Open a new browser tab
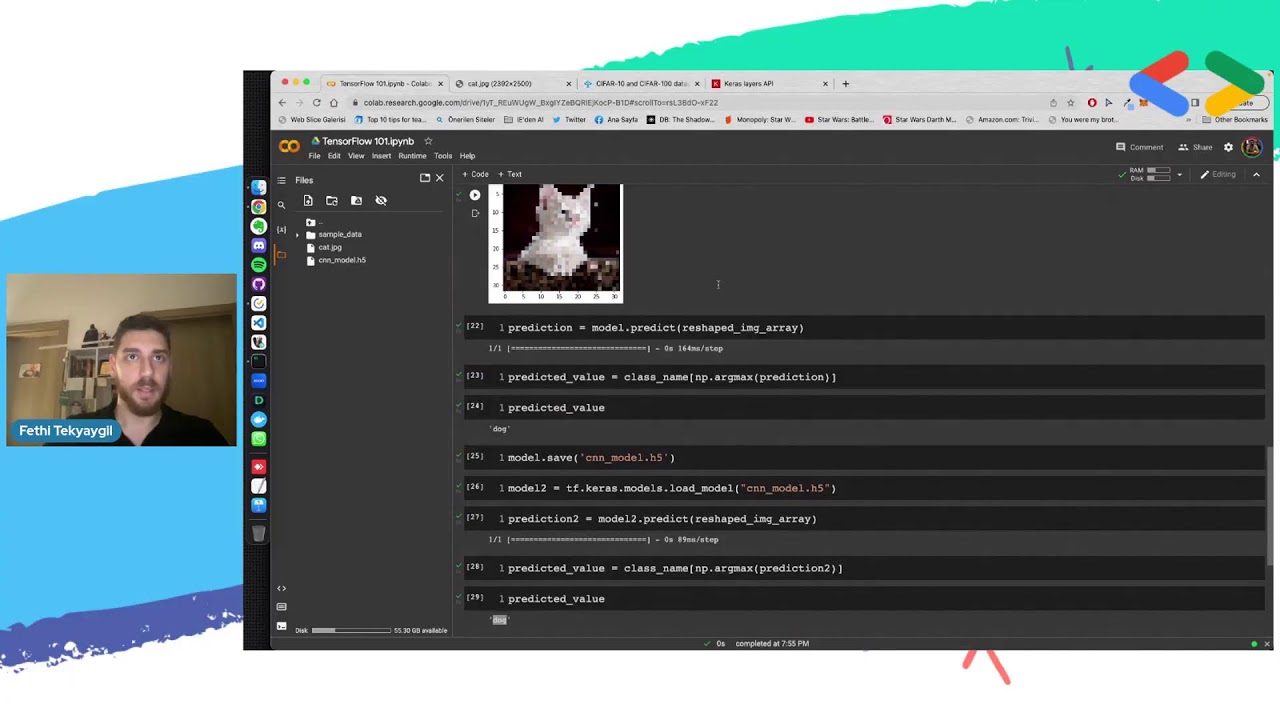The height and width of the screenshot is (720, 1280). (845, 84)
